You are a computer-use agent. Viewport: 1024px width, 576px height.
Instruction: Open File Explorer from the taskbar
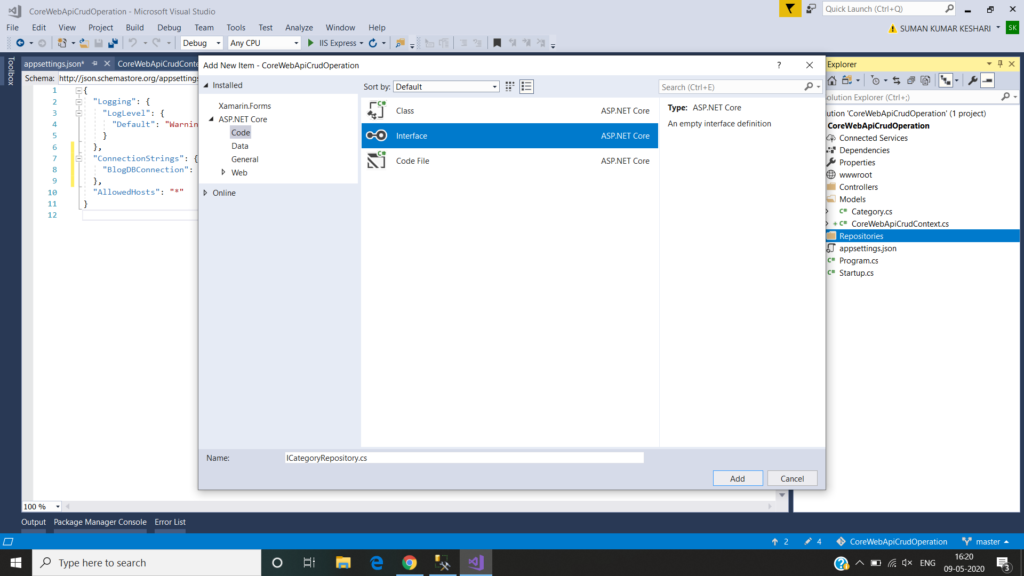[x=343, y=562]
